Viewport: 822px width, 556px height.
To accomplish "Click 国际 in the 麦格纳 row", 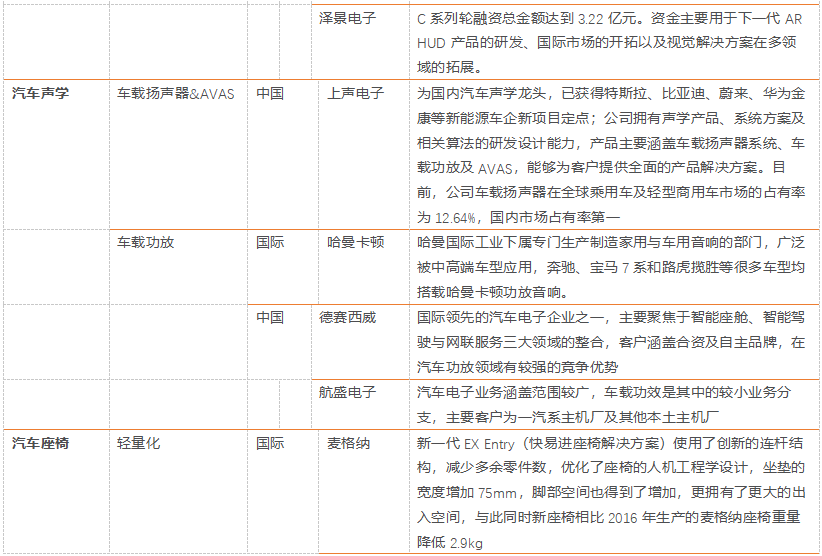I will click(270, 443).
